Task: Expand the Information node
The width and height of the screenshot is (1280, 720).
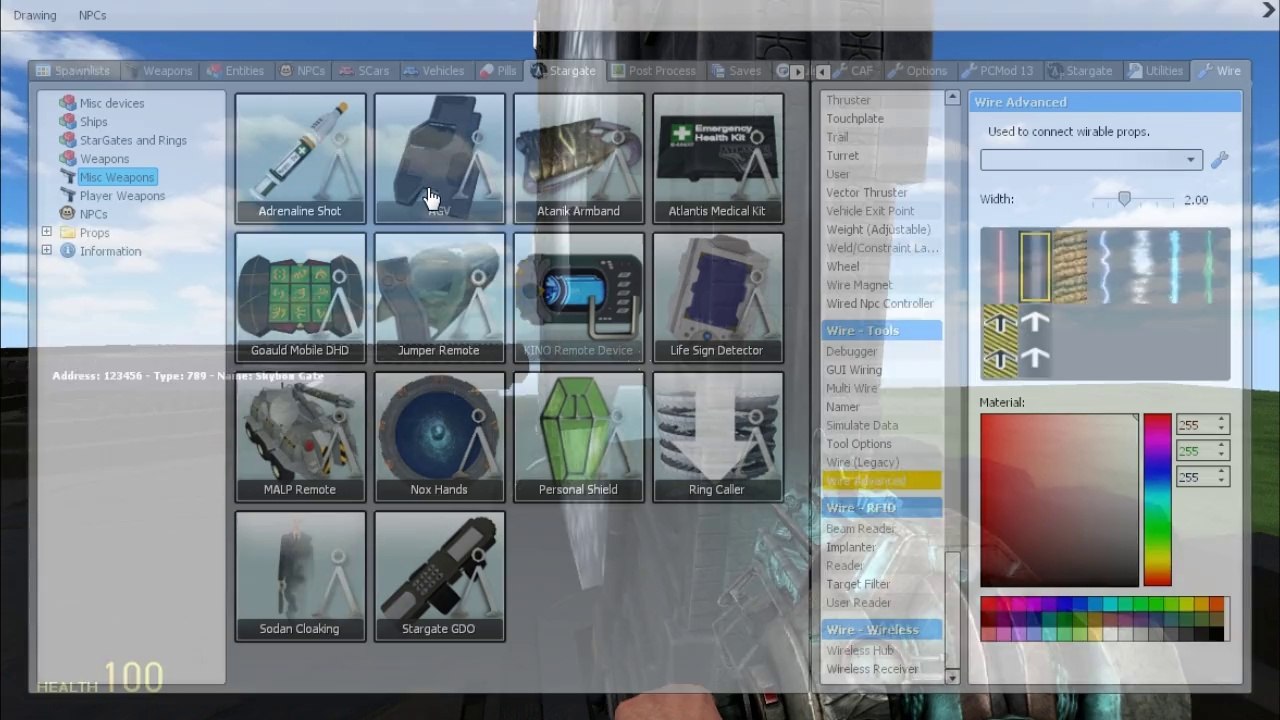Action: [46, 251]
